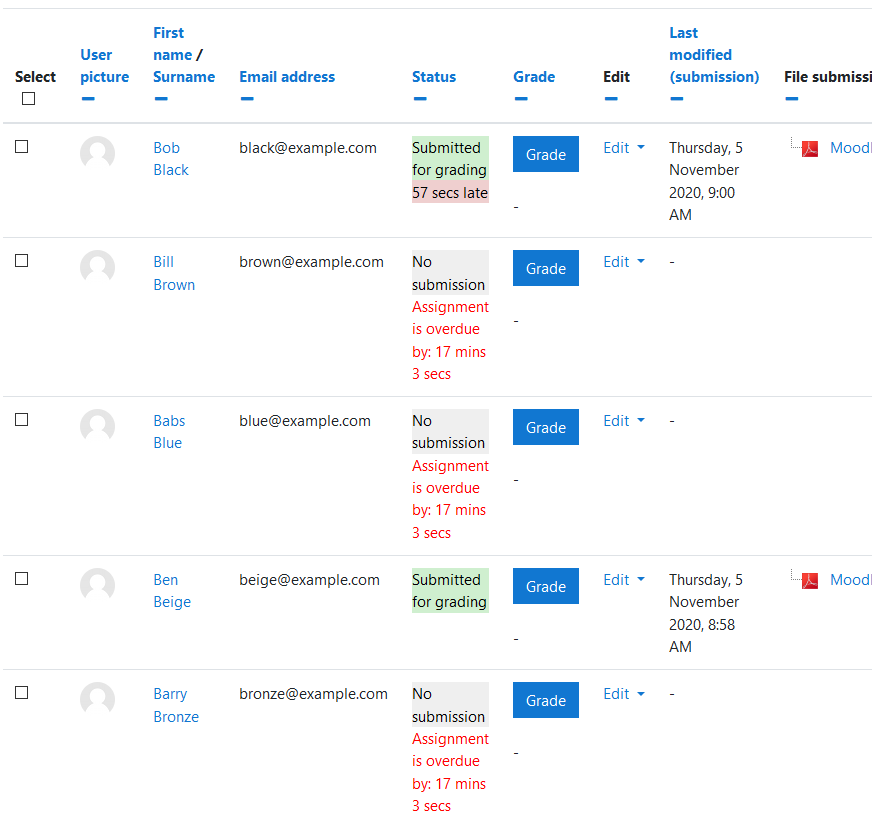883x823 pixels.
Task: Expand the Edit dropdown for Bob Black
Action: point(623,148)
